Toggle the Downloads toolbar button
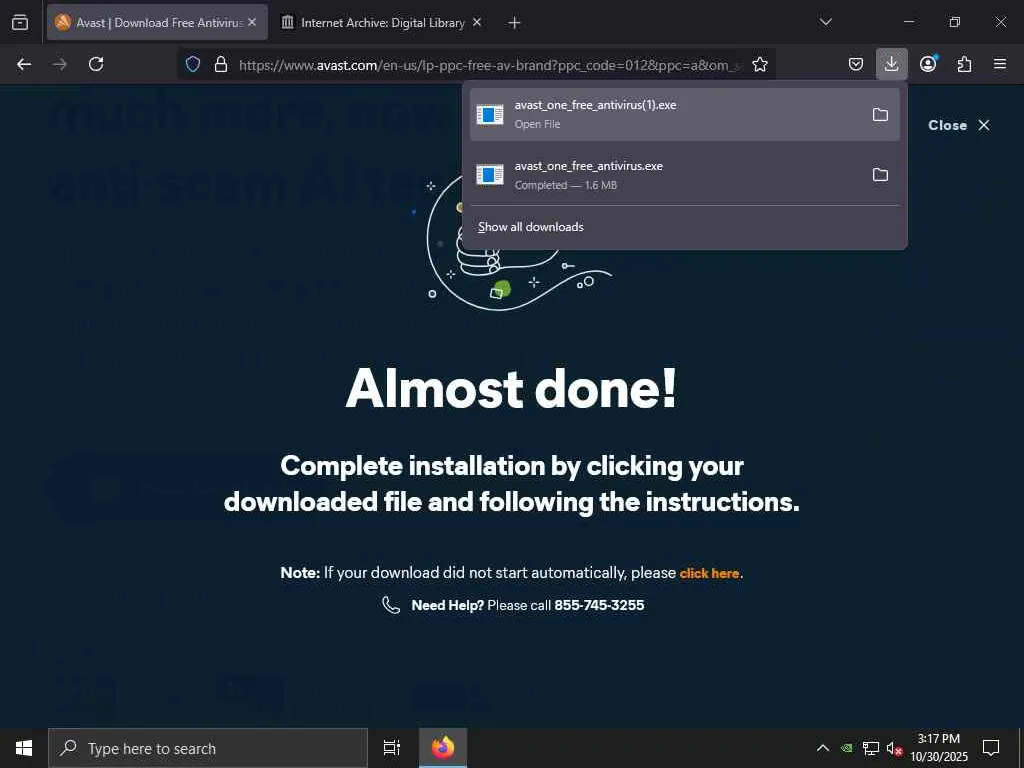Screen dimensions: 1024x768 [x=891, y=64]
